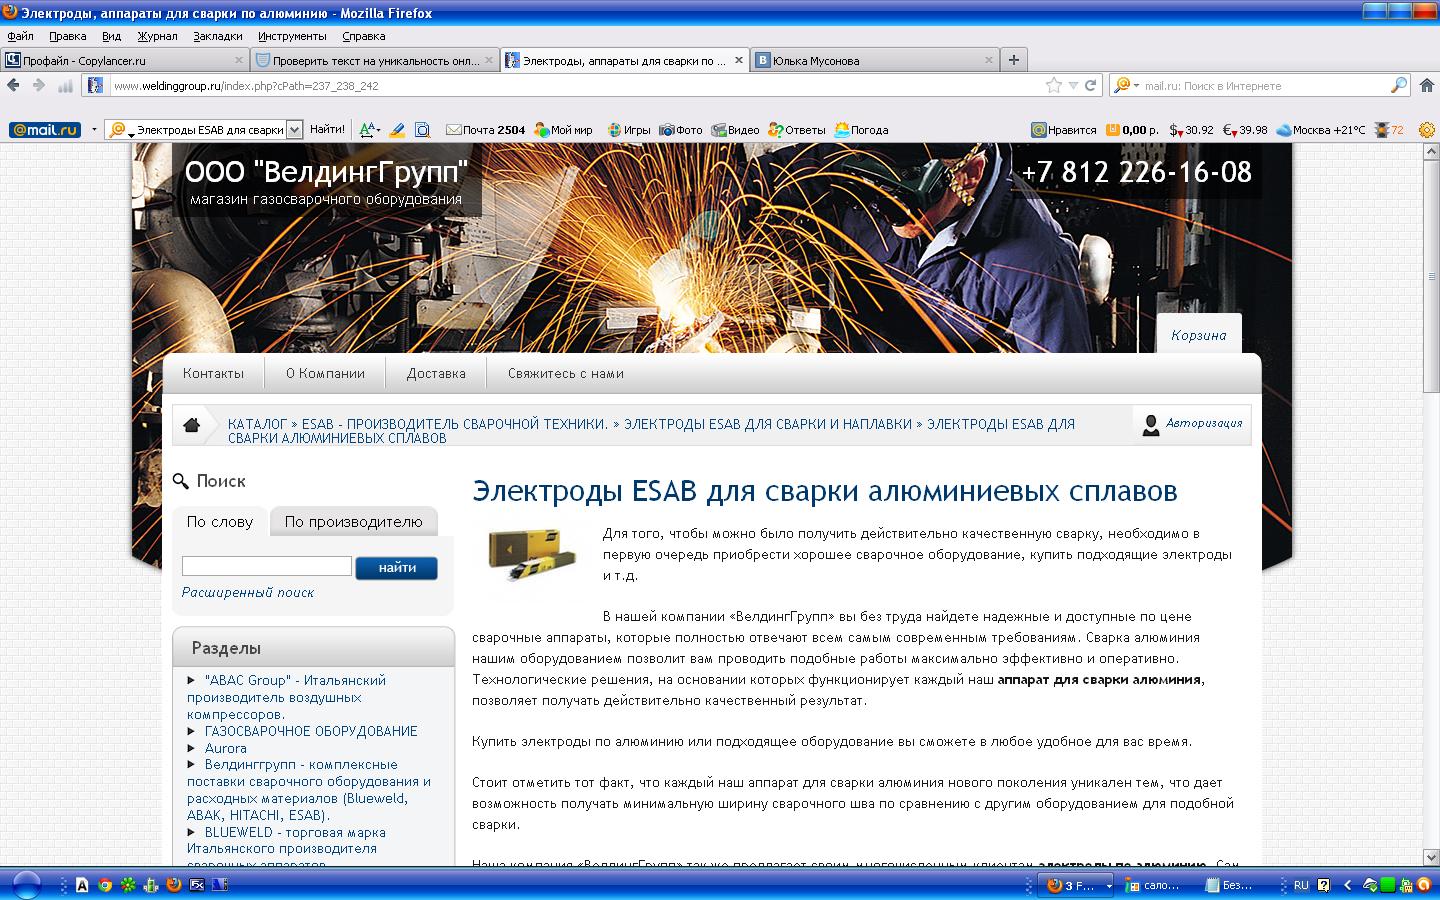
Task: Open Погода from the mail.ru toolbar
Action: (x=861, y=130)
